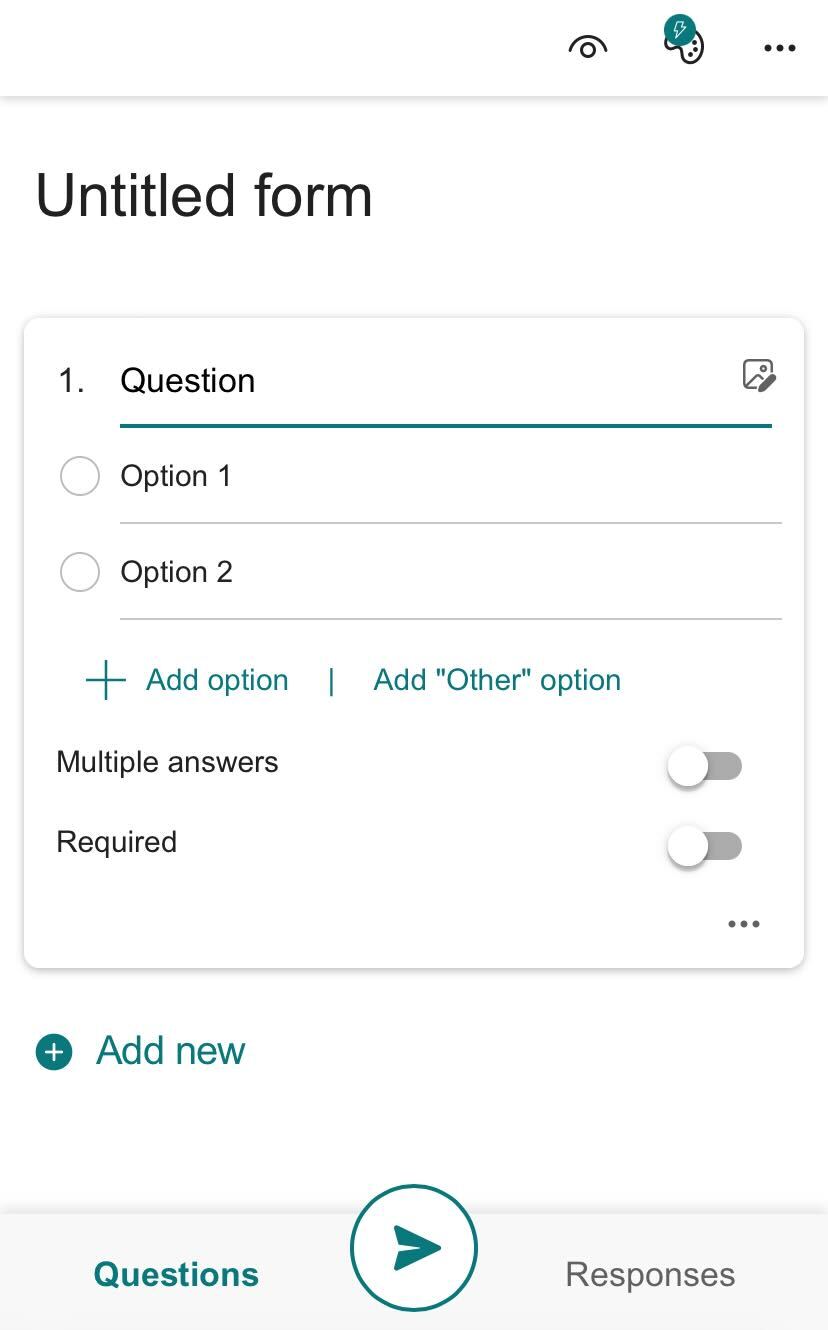Click the preview eye icon
828x1330 pixels.
click(x=588, y=47)
